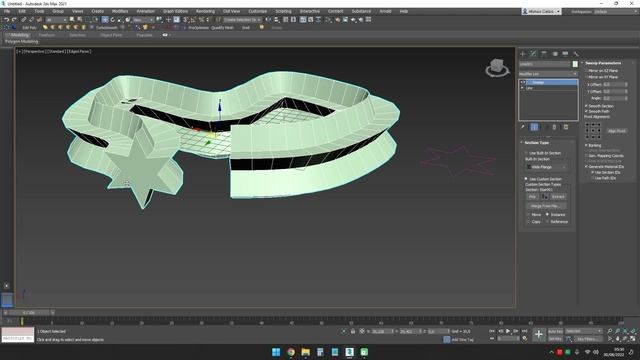The image size is (640, 360).
Task: Open the Customize menu
Action: tap(258, 11)
